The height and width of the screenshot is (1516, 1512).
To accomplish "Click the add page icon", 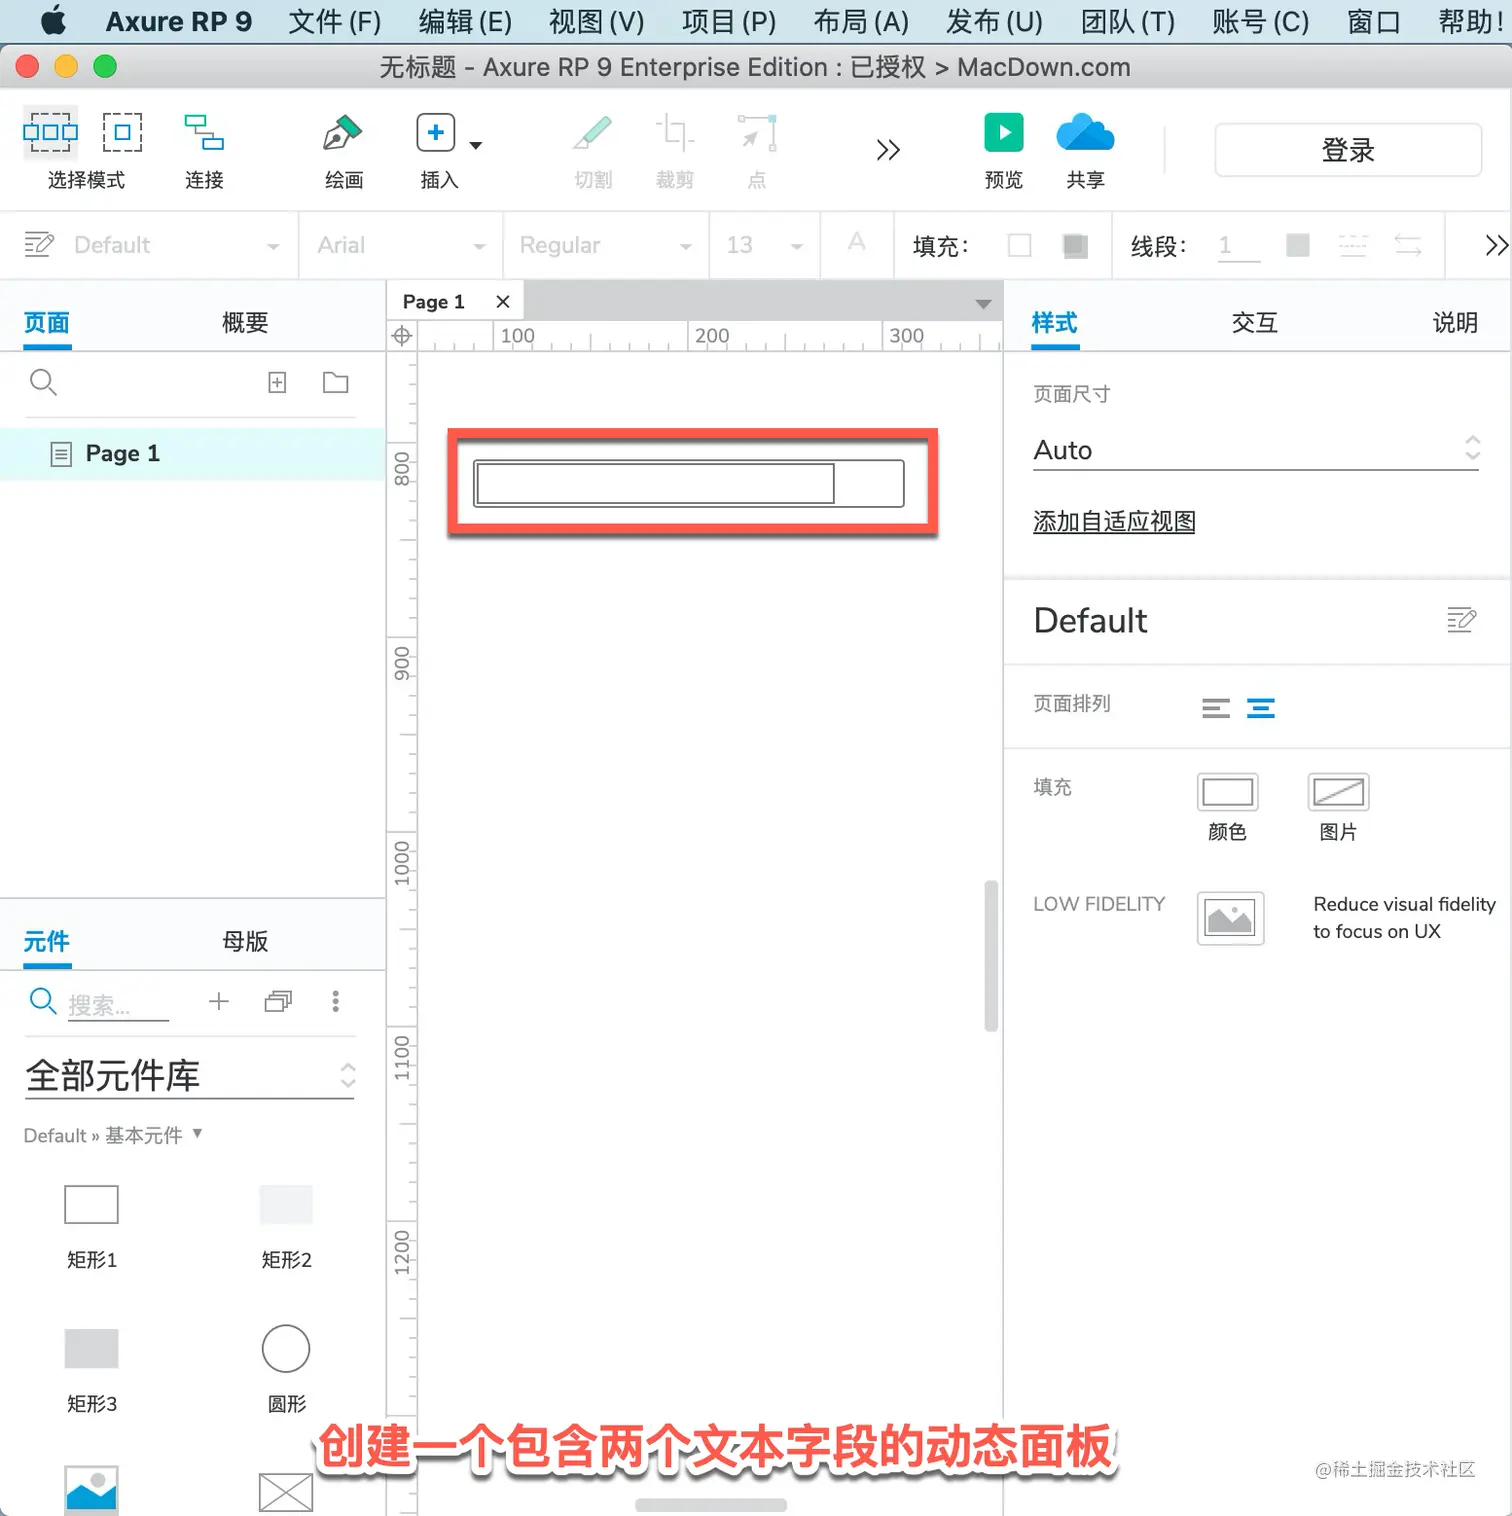I will [277, 382].
